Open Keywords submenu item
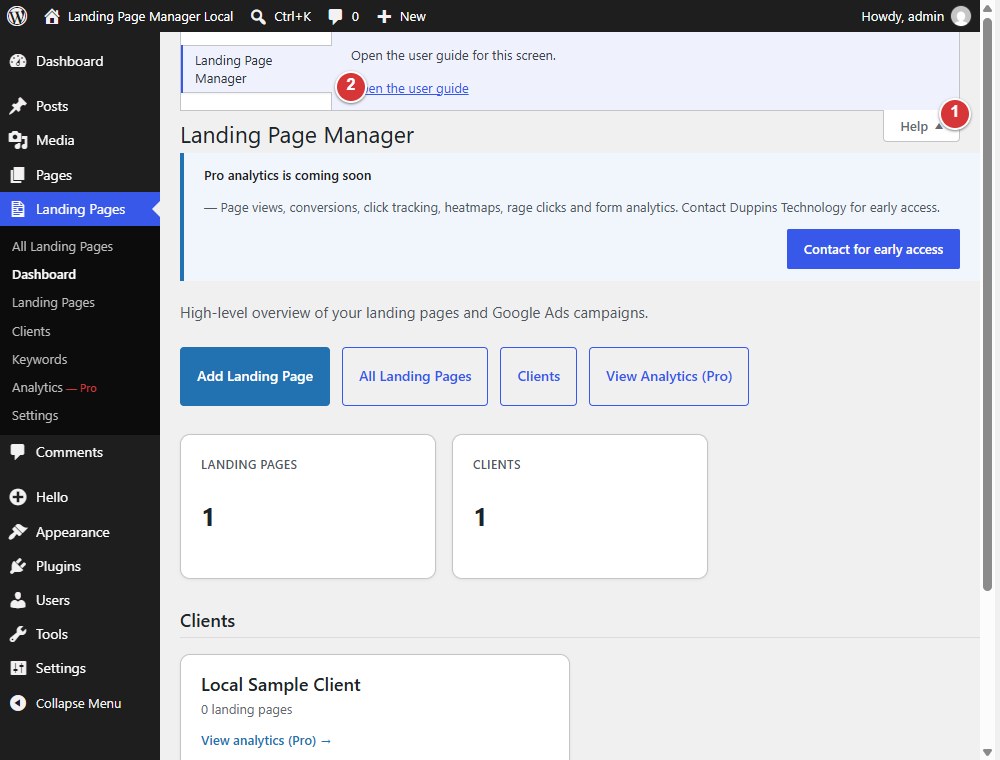 coord(40,359)
